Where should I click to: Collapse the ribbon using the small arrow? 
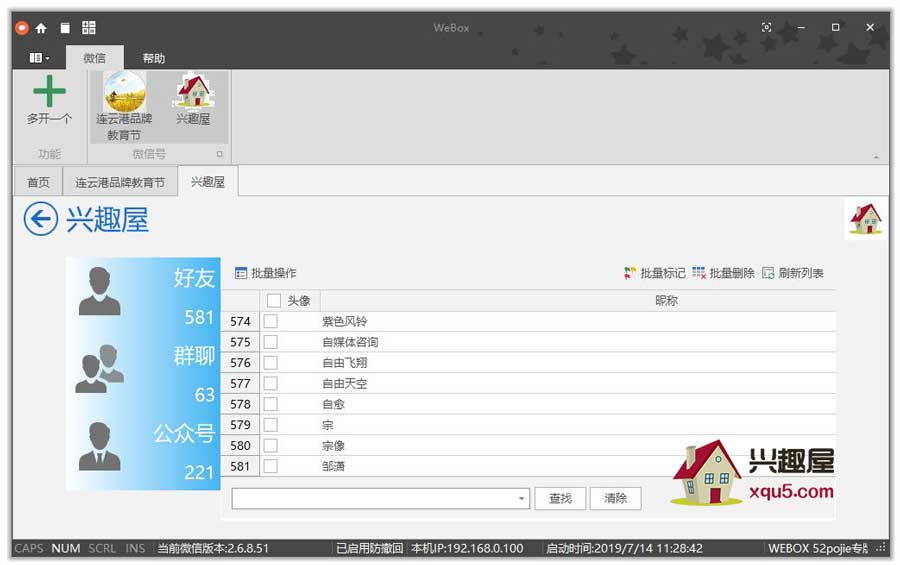tap(876, 157)
